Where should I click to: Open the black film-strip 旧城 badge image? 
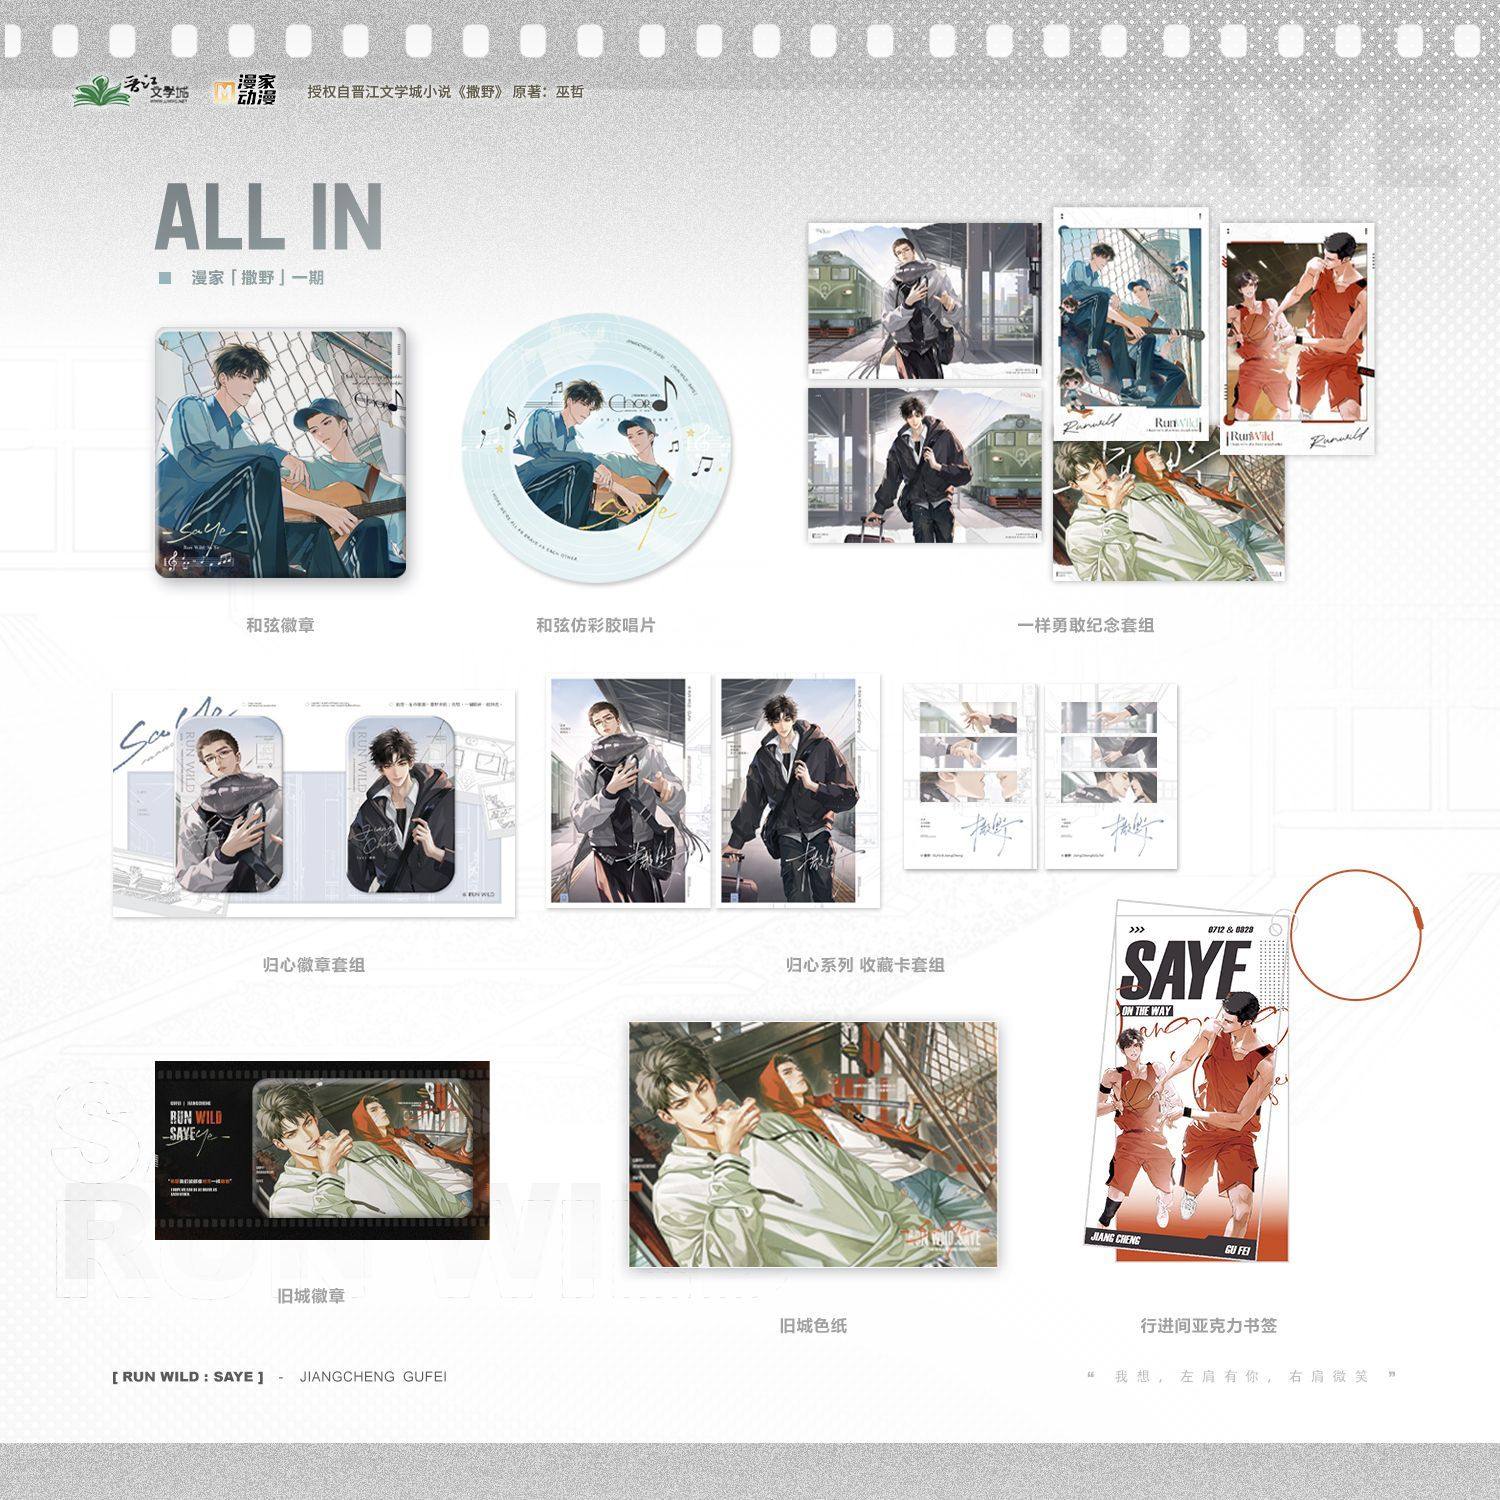[322, 1150]
